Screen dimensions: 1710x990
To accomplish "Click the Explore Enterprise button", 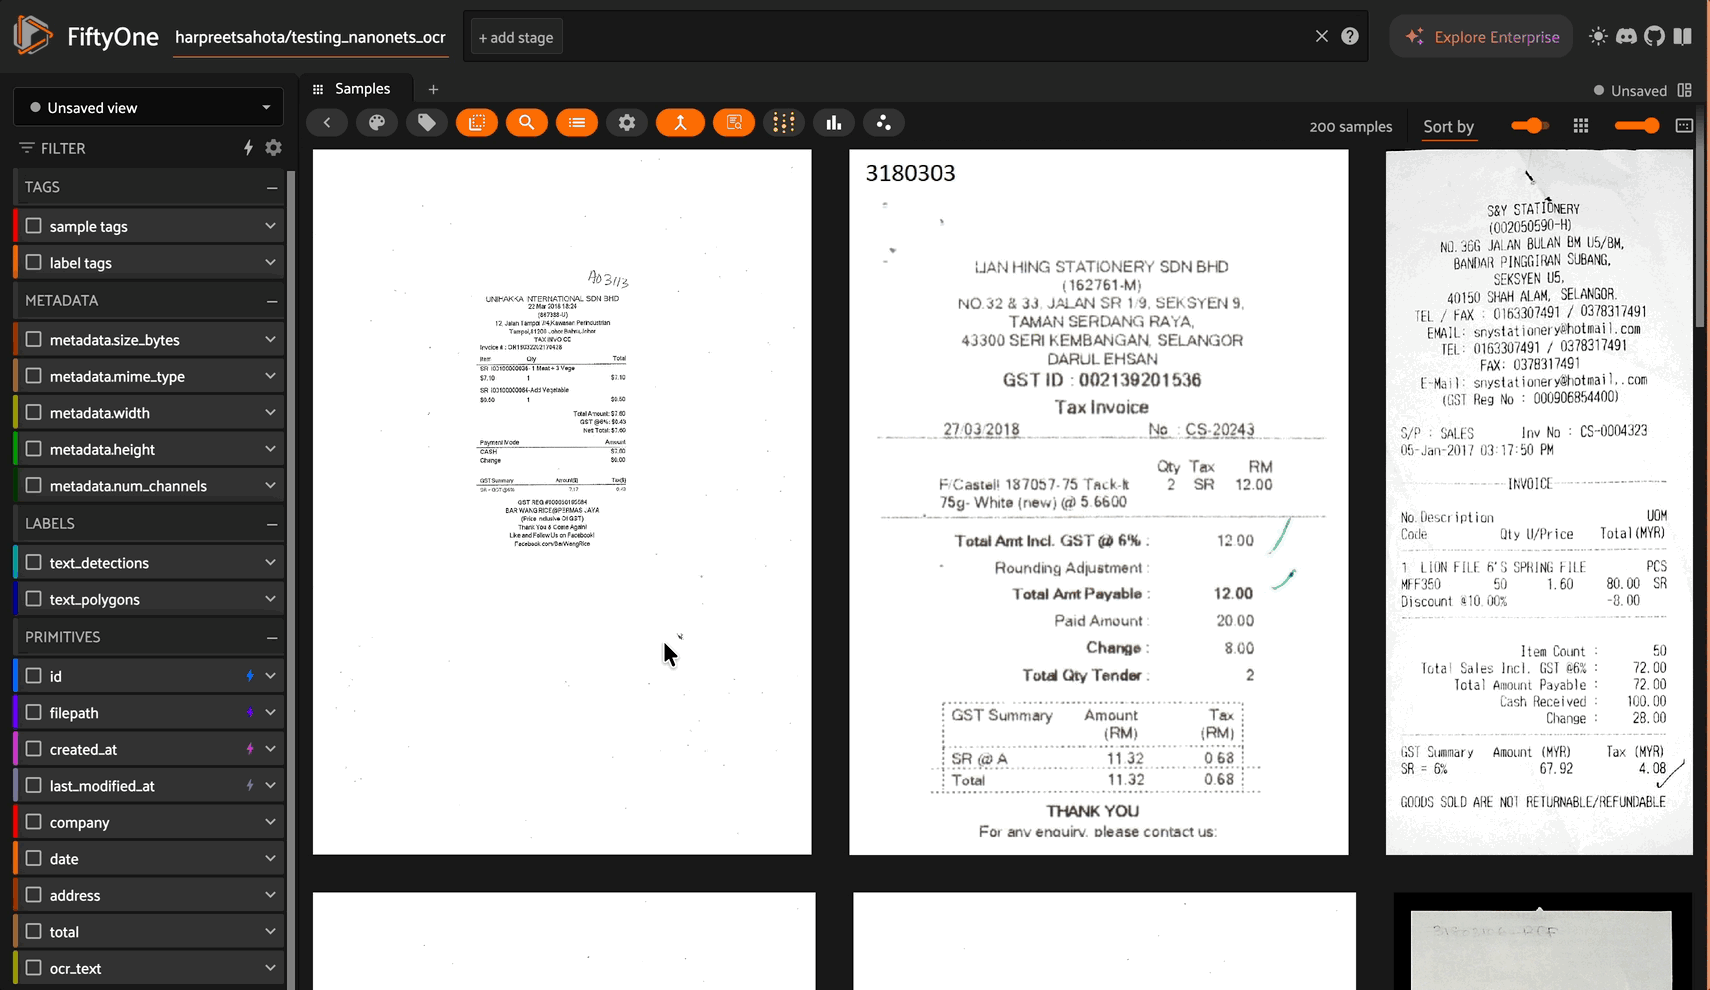I will pos(1481,36).
